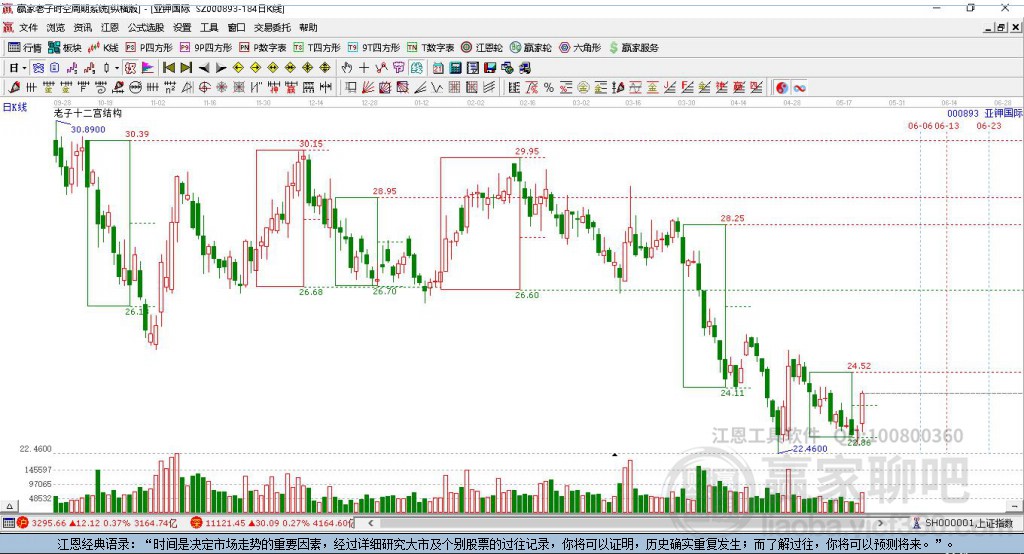This screenshot has height=554, width=1024.
Task: Select the percent % line tool
Action: pos(549,88)
